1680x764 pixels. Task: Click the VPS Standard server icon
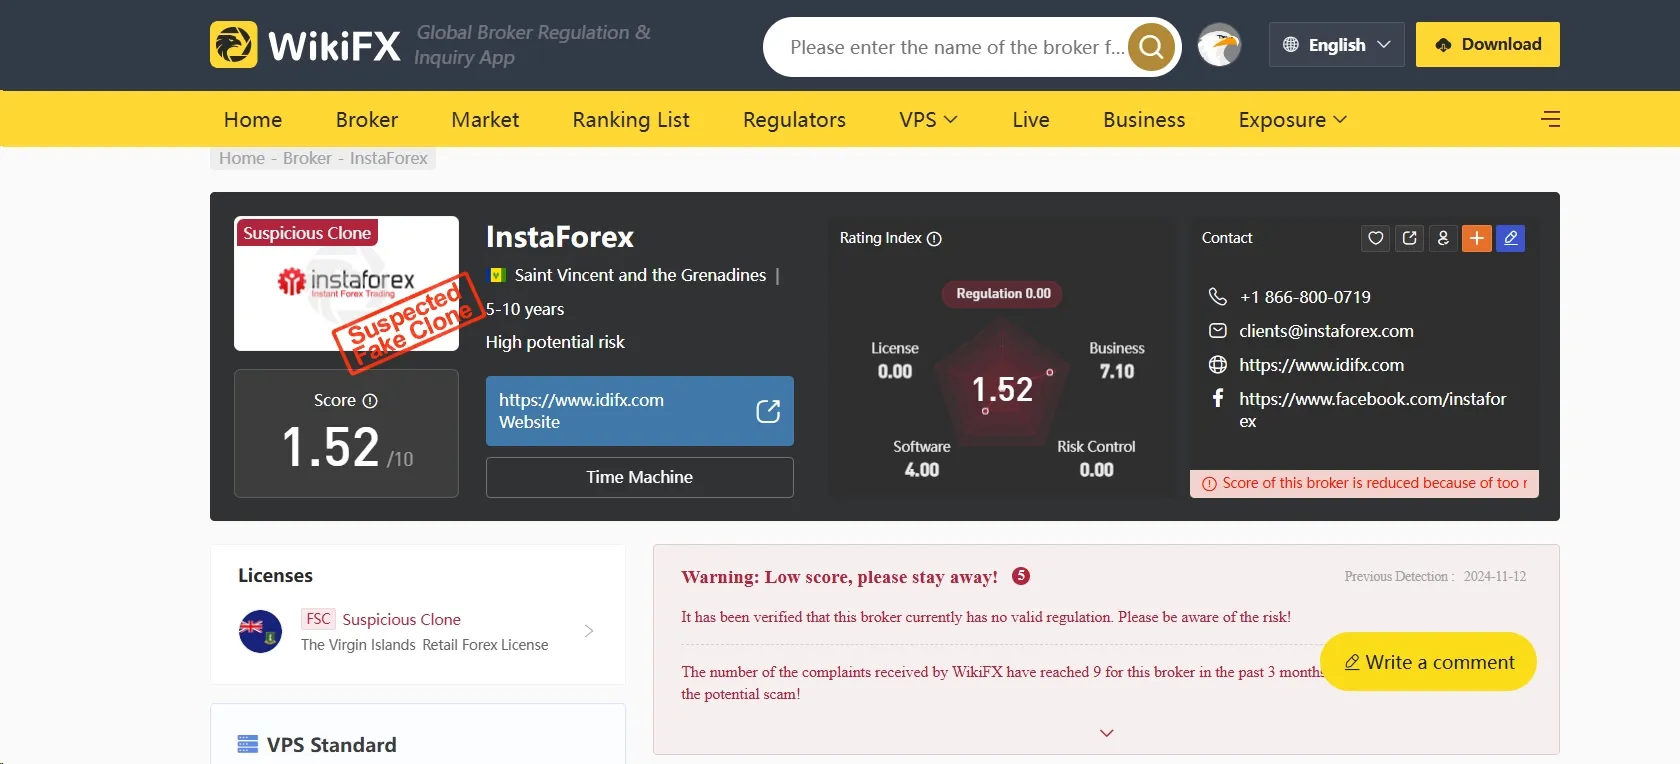coord(247,744)
